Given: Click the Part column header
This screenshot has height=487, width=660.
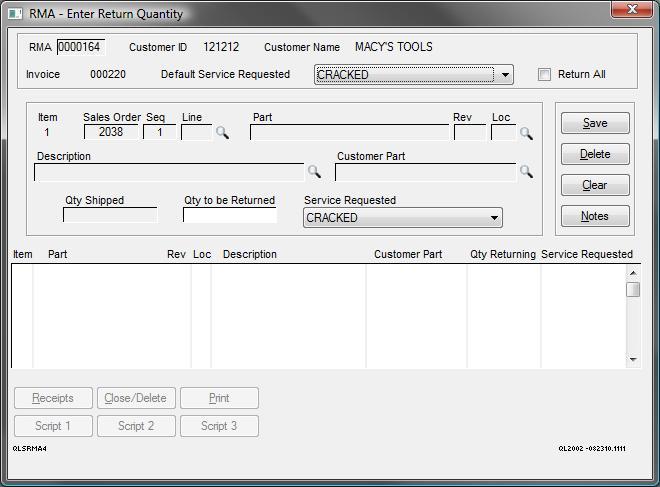Looking at the screenshot, I should (58, 254).
